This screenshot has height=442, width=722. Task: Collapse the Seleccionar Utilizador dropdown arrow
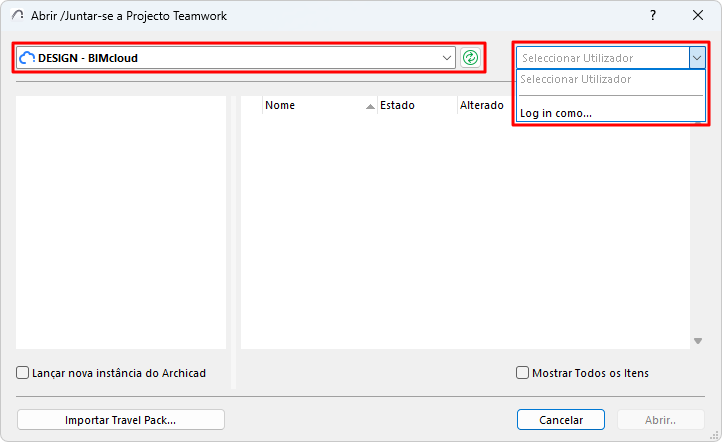pos(696,58)
